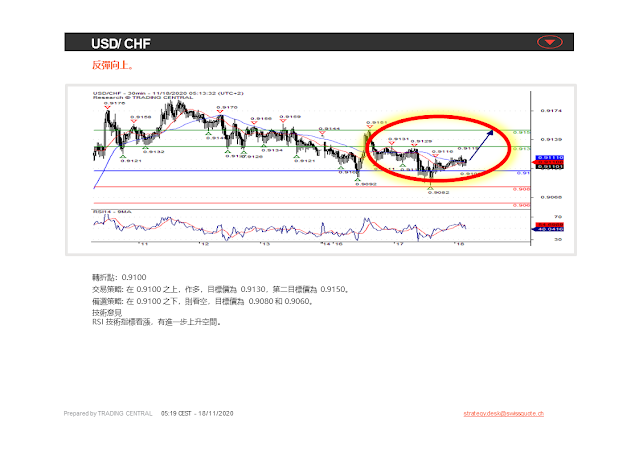
Task: Click the 技術意見 heading
Action: (106, 313)
